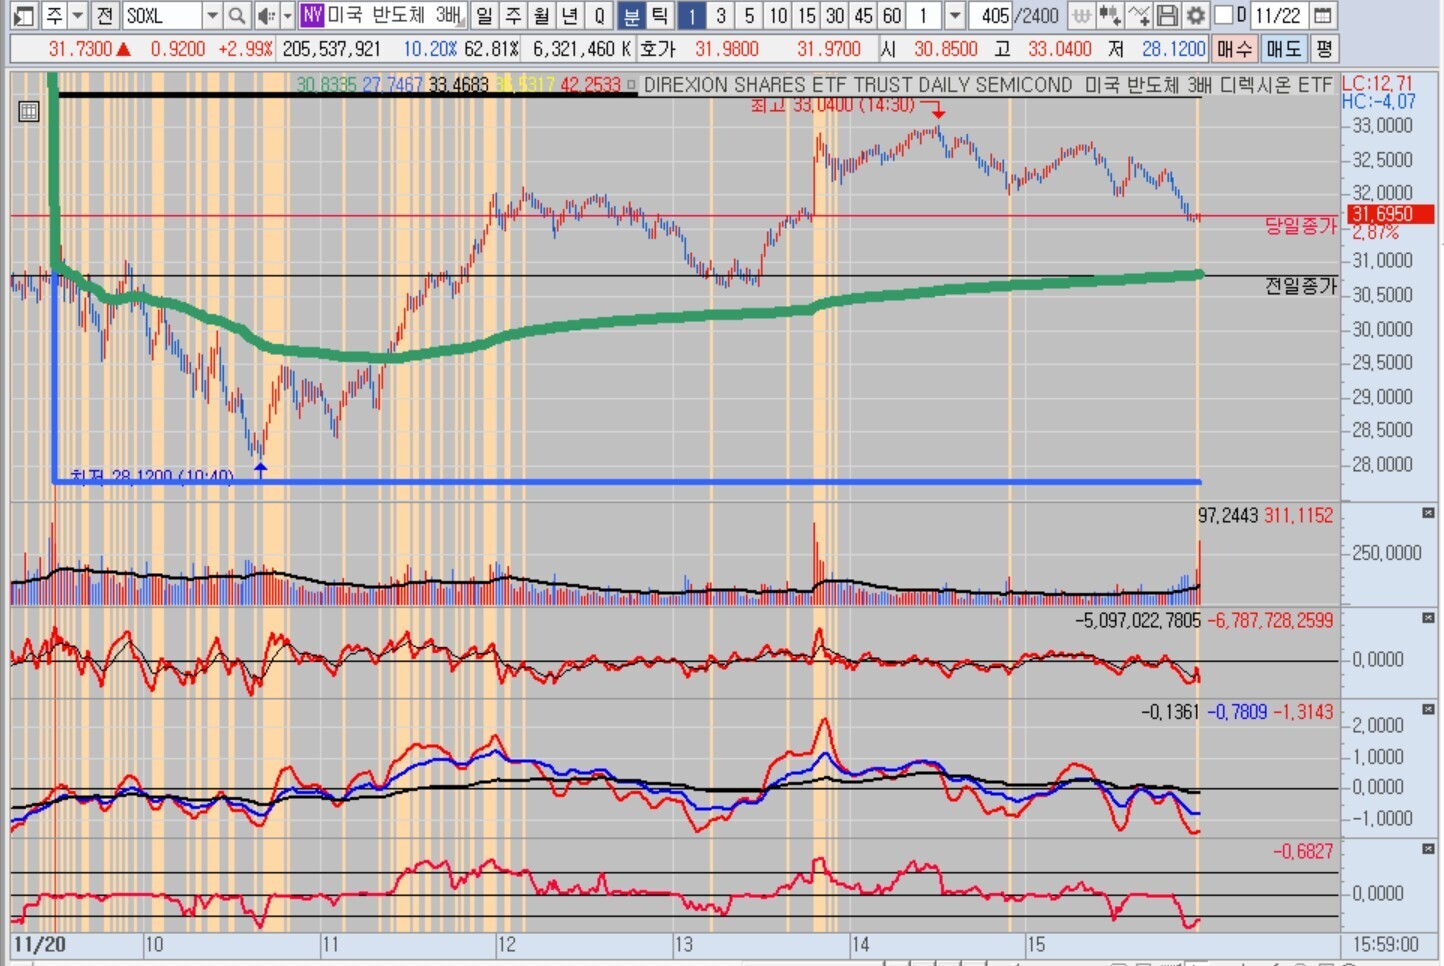The height and width of the screenshot is (966, 1444).
Task: Click the 11/20 date label on time axis
Action: [x=40, y=945]
